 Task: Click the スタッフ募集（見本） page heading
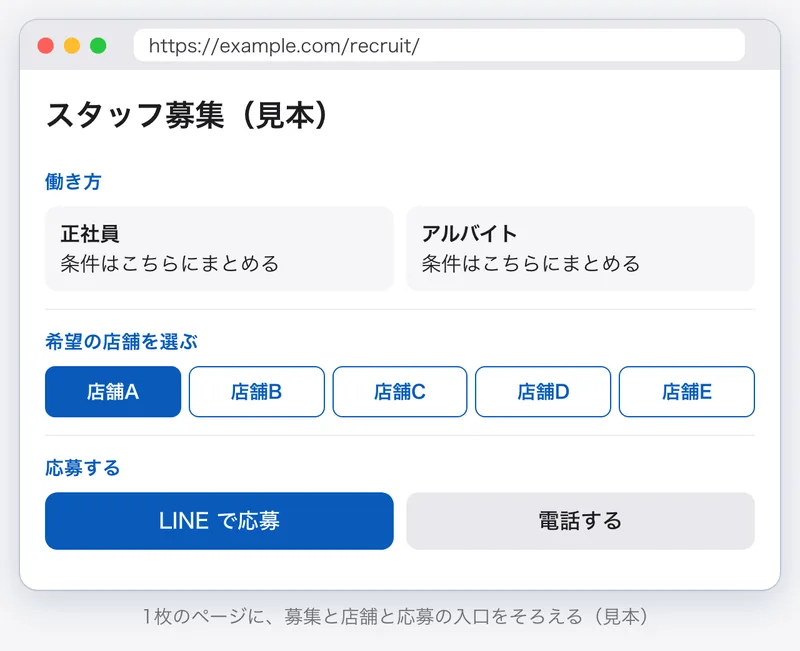coord(187,115)
